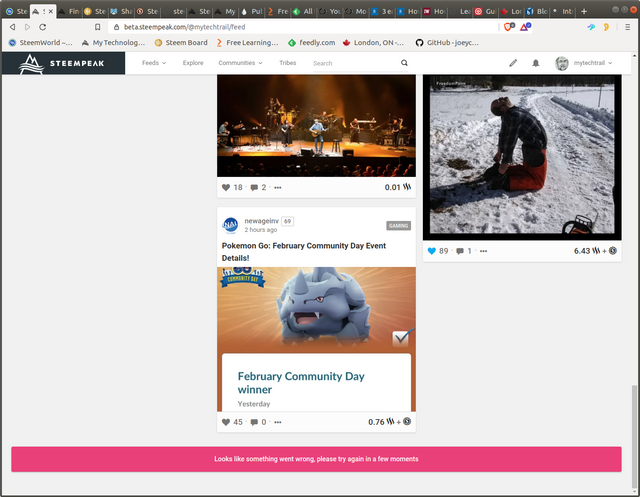View payout 6.43 on the snow post
The image size is (640, 497).
(595, 251)
